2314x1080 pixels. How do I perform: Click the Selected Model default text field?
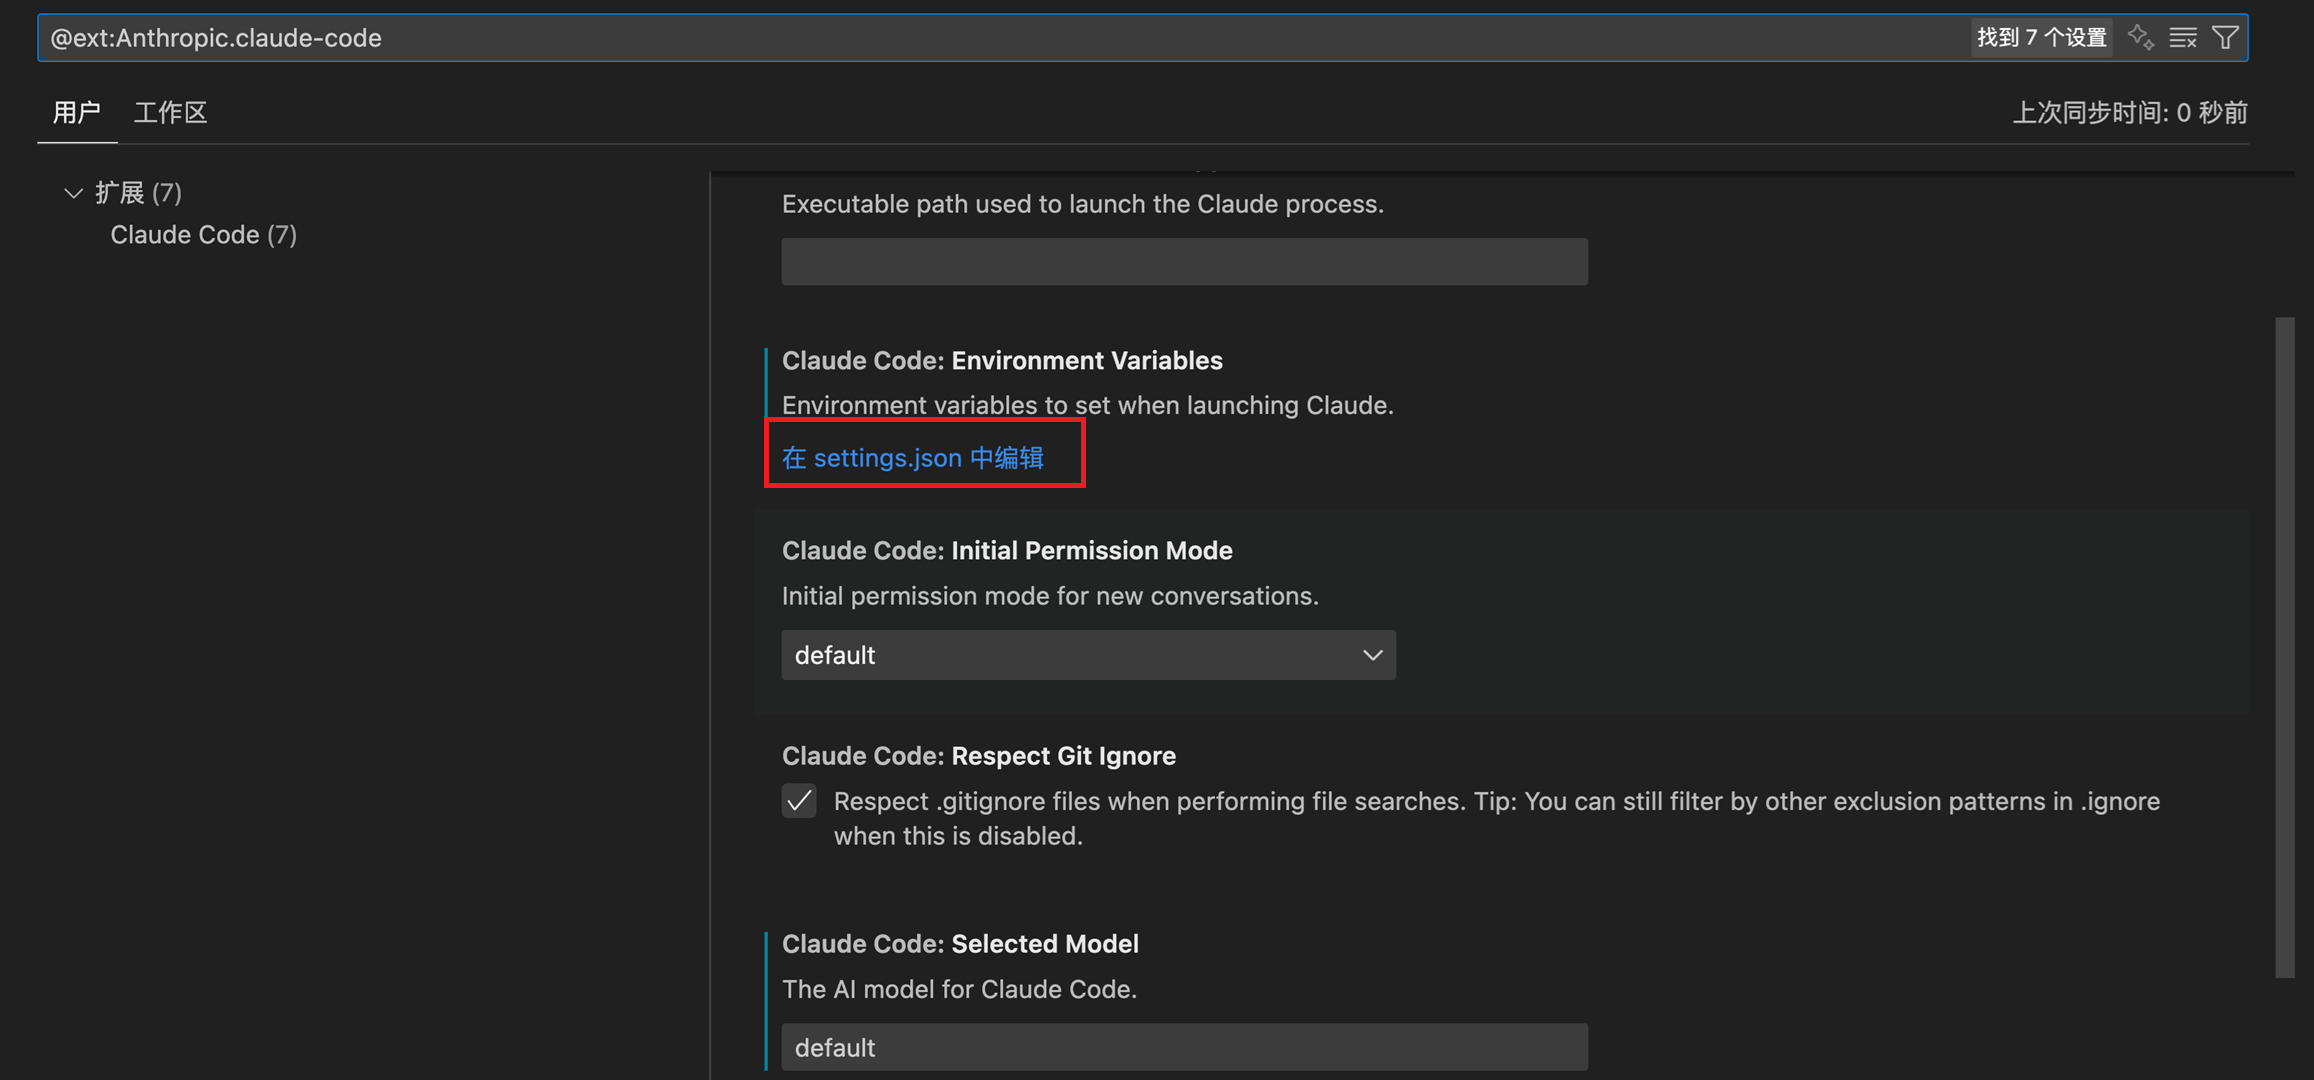(x=1184, y=1047)
